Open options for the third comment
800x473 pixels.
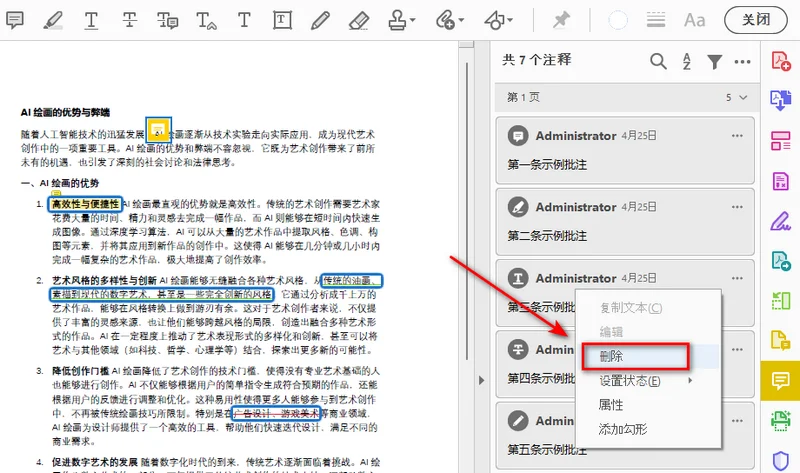(x=737, y=278)
